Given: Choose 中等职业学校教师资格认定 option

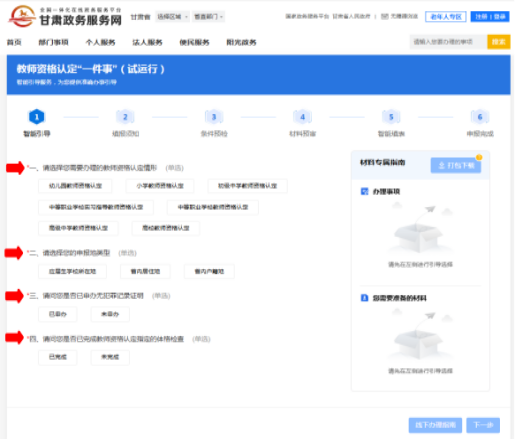Looking at the screenshot, I should [x=213, y=207].
